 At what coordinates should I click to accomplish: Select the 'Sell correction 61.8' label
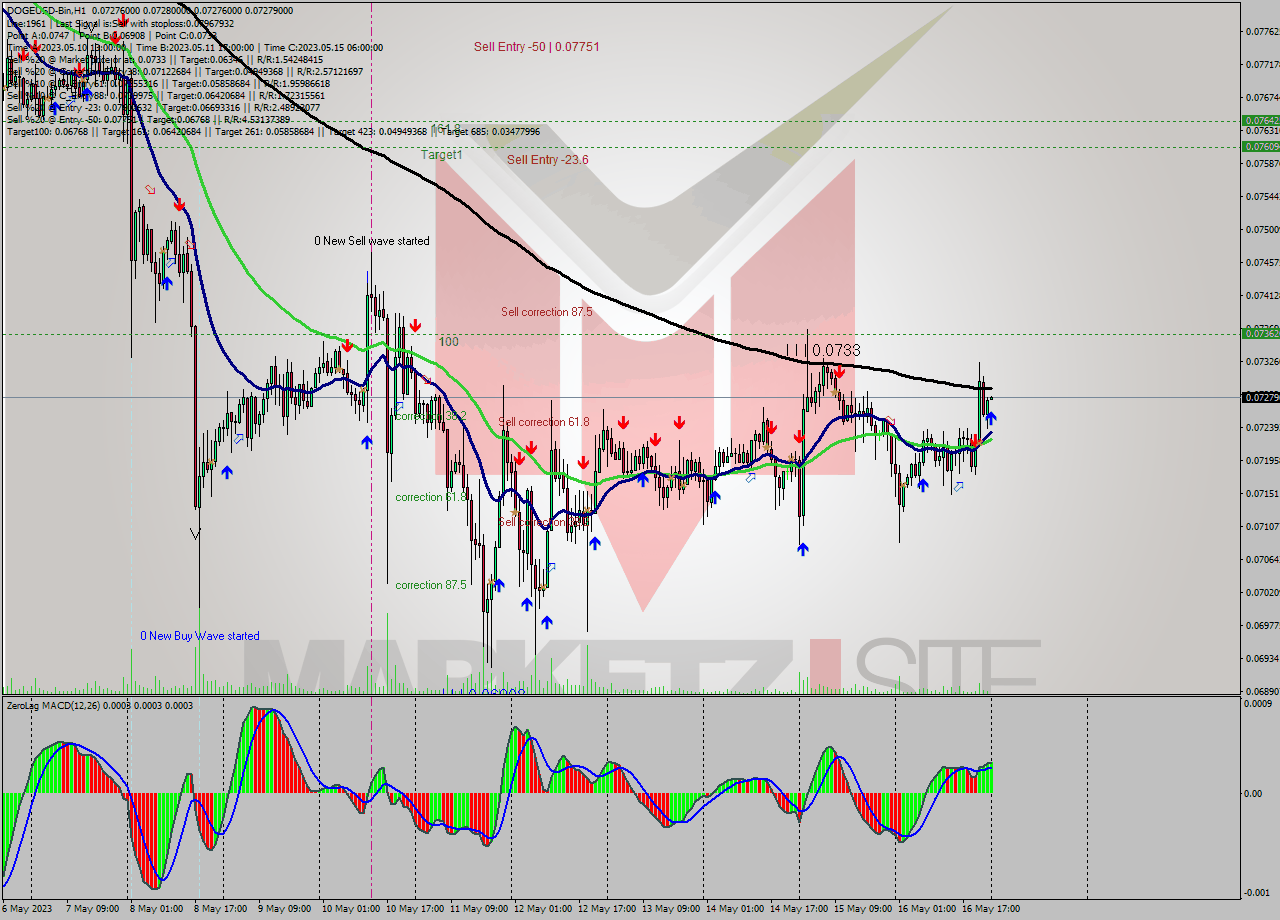544,422
